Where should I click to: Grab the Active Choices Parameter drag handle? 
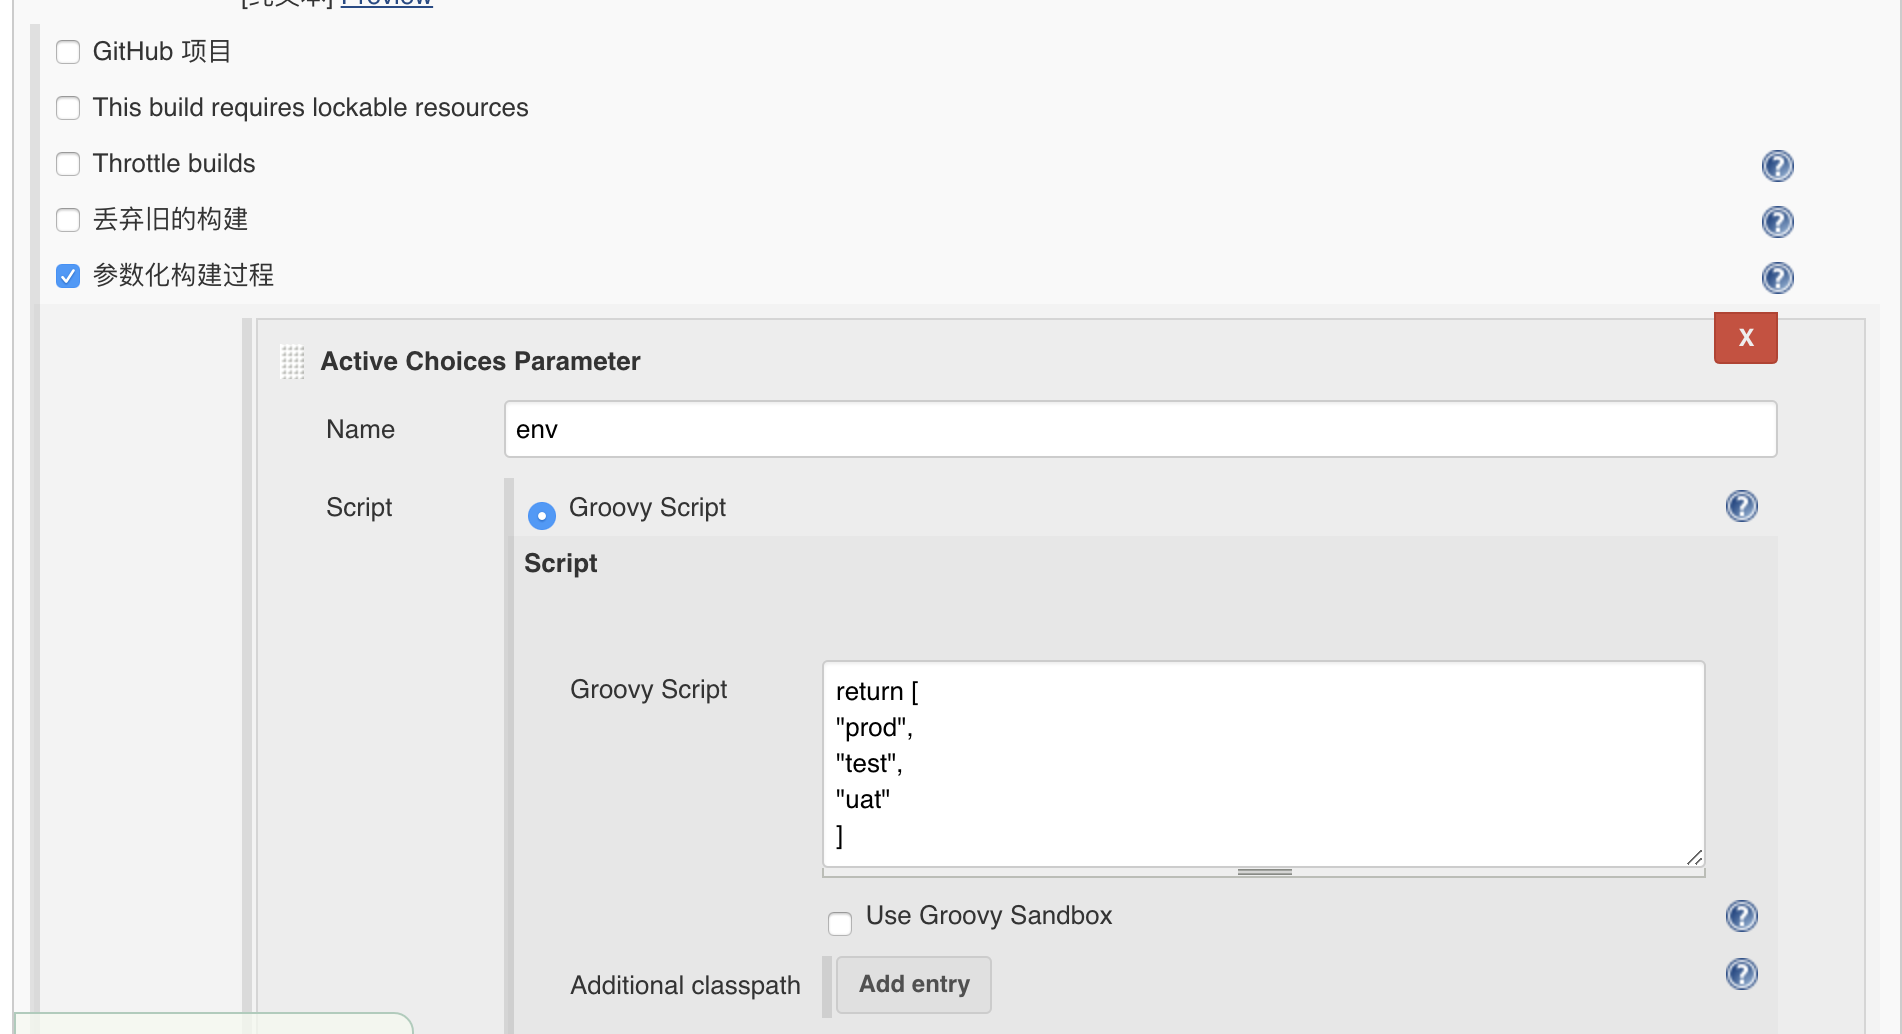pos(293,362)
